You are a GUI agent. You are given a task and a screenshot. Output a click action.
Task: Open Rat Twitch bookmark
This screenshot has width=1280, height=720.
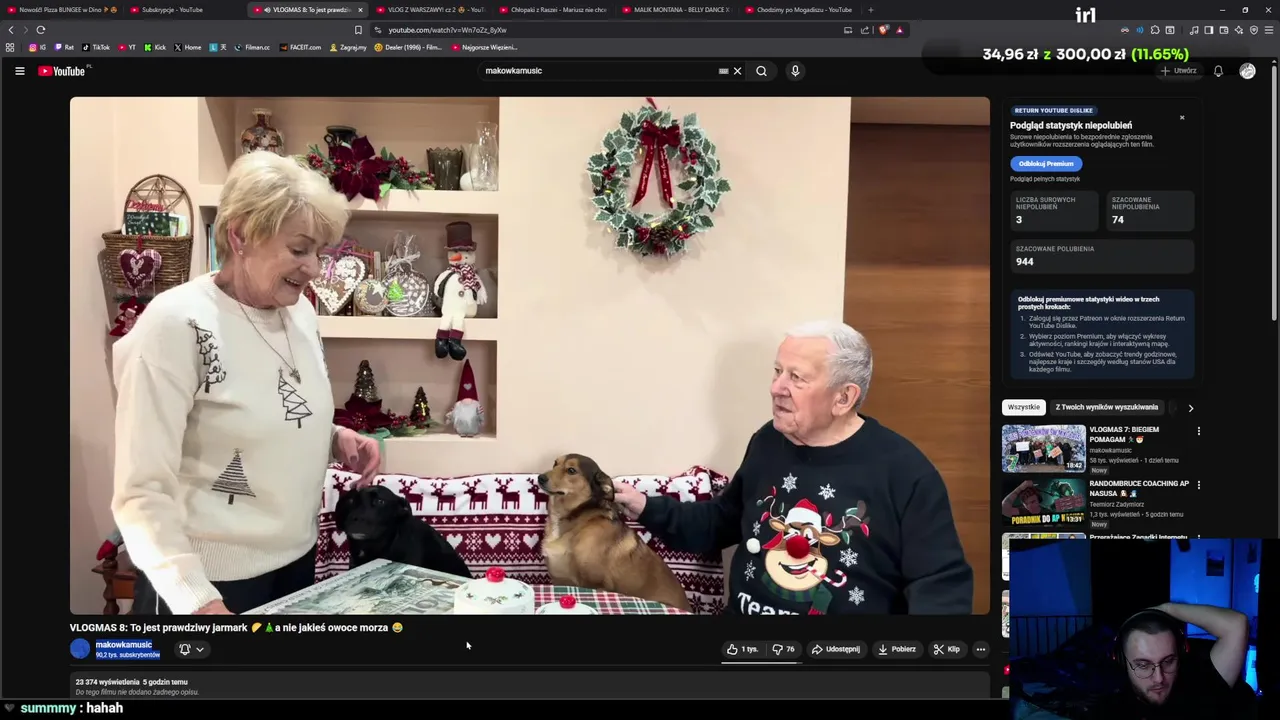pyautogui.click(x=64, y=47)
